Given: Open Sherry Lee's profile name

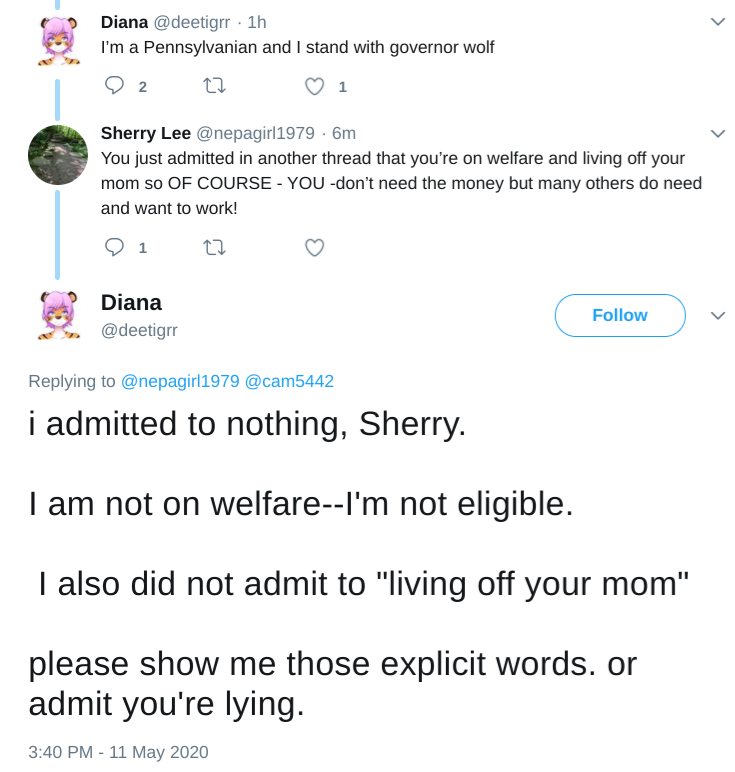Looking at the screenshot, I should (x=146, y=133).
